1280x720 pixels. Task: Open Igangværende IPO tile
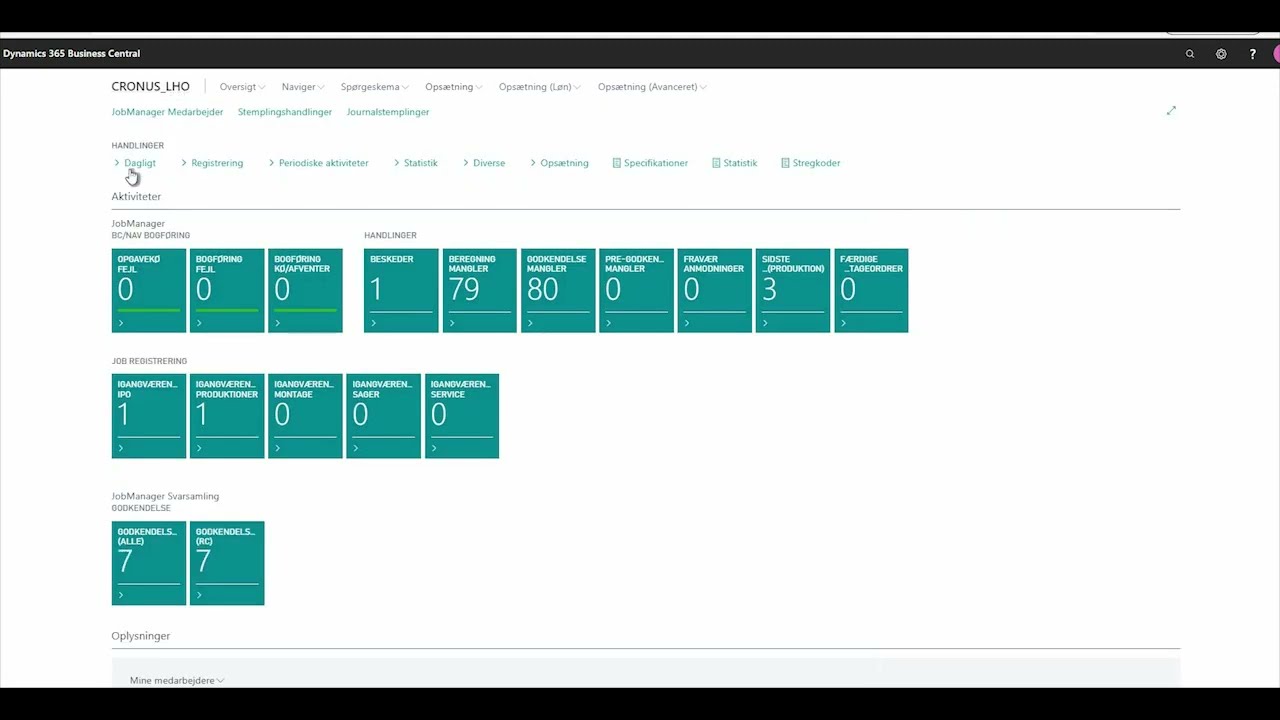coord(149,416)
